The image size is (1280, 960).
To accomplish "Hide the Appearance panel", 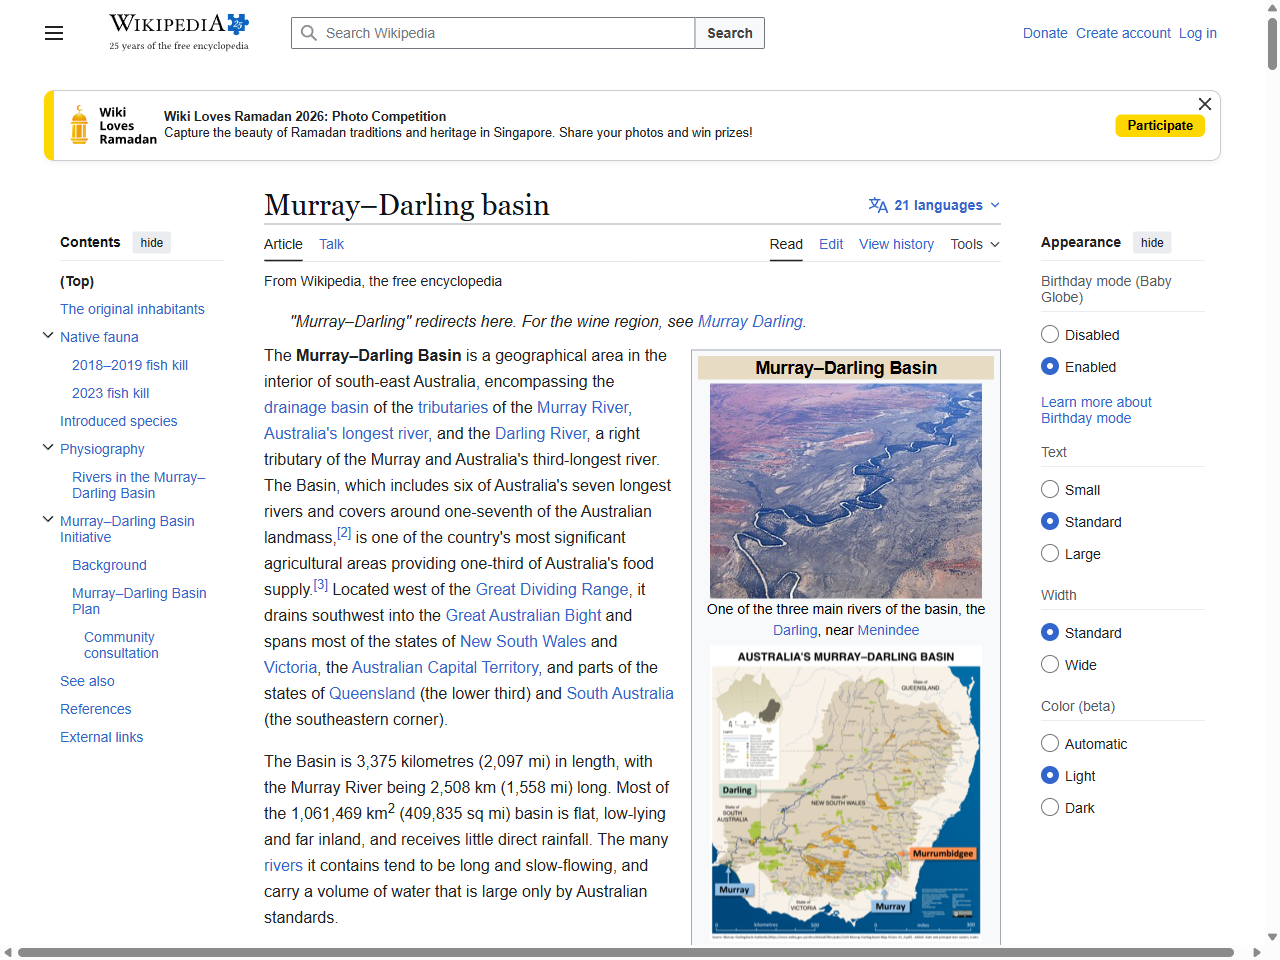I will [1152, 243].
